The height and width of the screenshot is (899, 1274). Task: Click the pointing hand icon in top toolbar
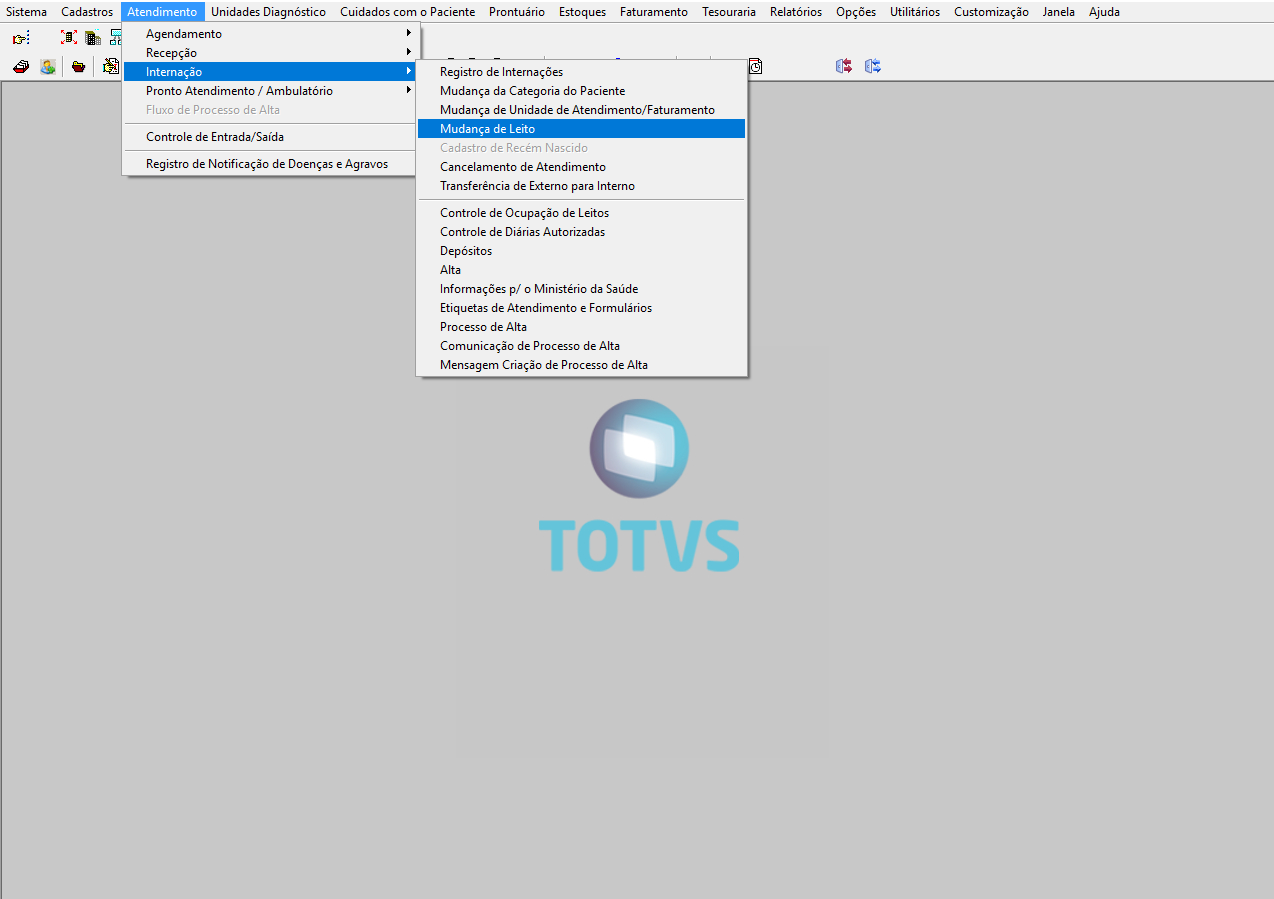21,38
